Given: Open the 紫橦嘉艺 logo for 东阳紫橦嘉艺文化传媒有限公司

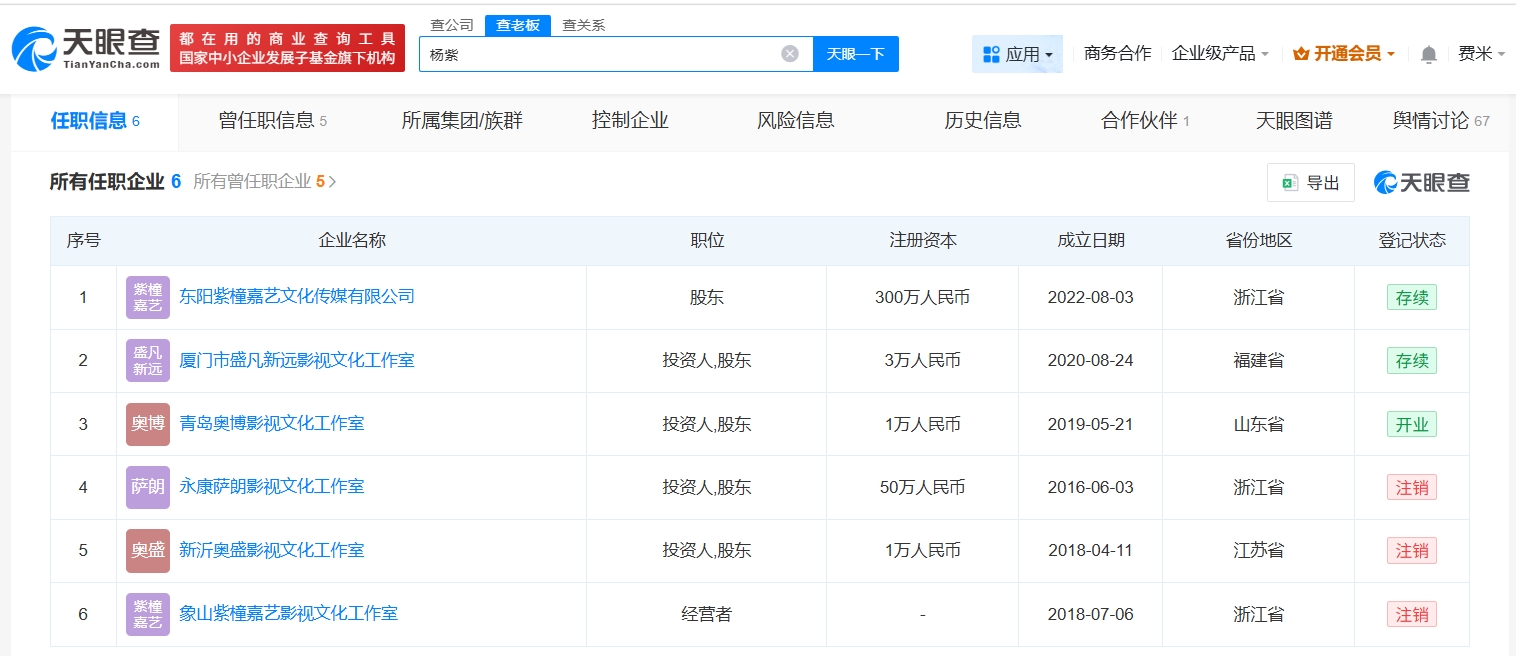Looking at the screenshot, I should (x=148, y=297).
